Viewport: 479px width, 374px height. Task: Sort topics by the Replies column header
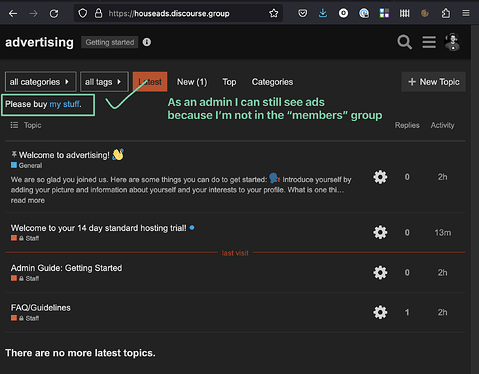407,125
